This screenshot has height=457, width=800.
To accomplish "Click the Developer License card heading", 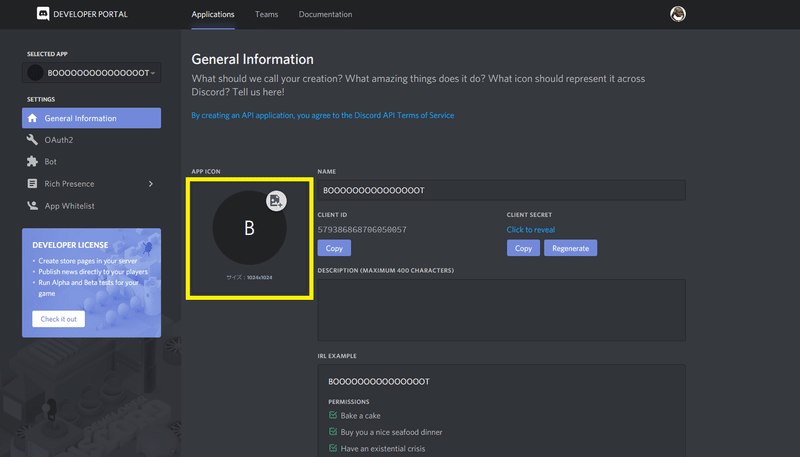I will tap(70, 245).
